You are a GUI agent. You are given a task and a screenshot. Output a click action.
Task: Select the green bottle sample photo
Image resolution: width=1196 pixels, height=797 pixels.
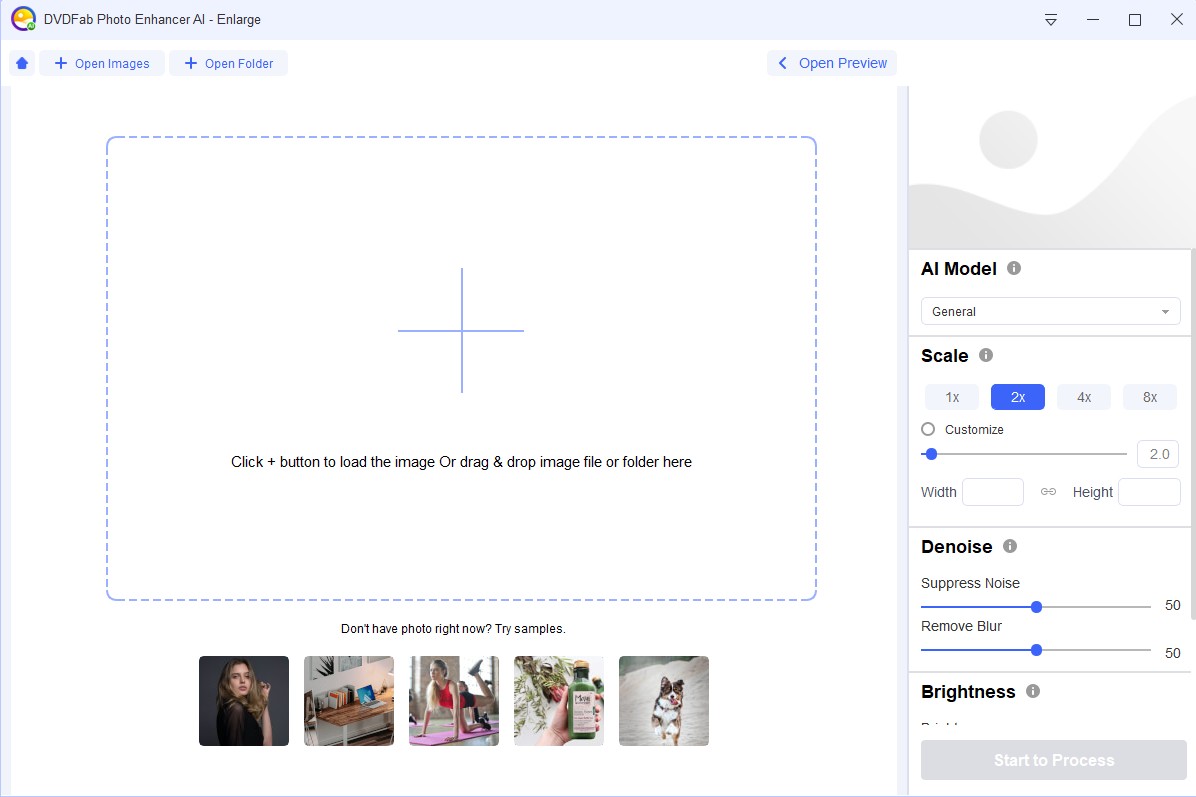pyautogui.click(x=559, y=701)
